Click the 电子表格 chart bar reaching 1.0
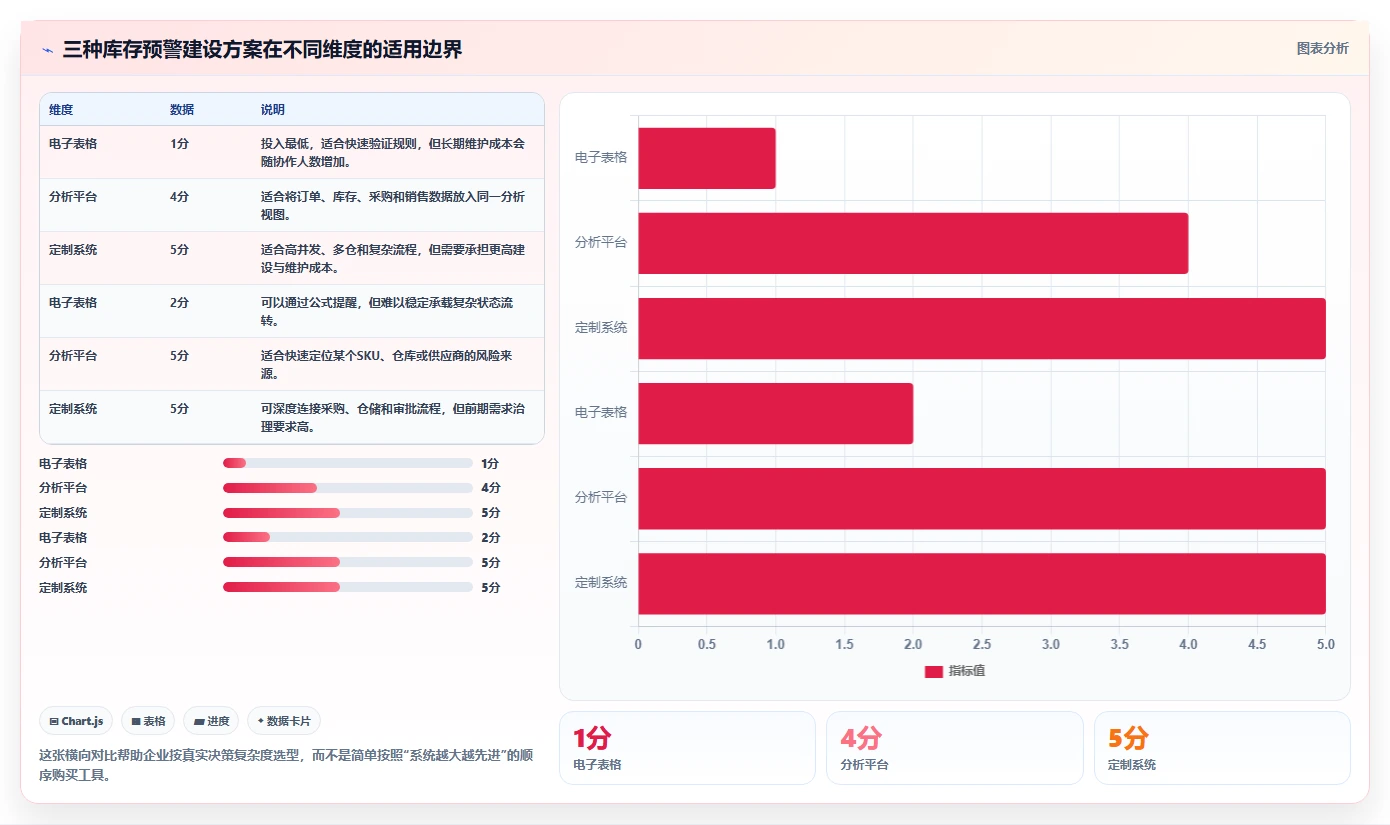The image size is (1390, 825). coord(707,158)
